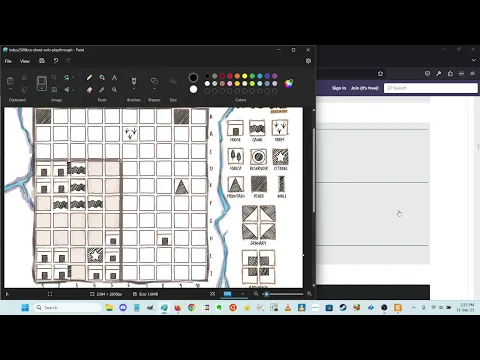Click the Rotate icon
480x360 pixels.
click(x=67, y=77)
